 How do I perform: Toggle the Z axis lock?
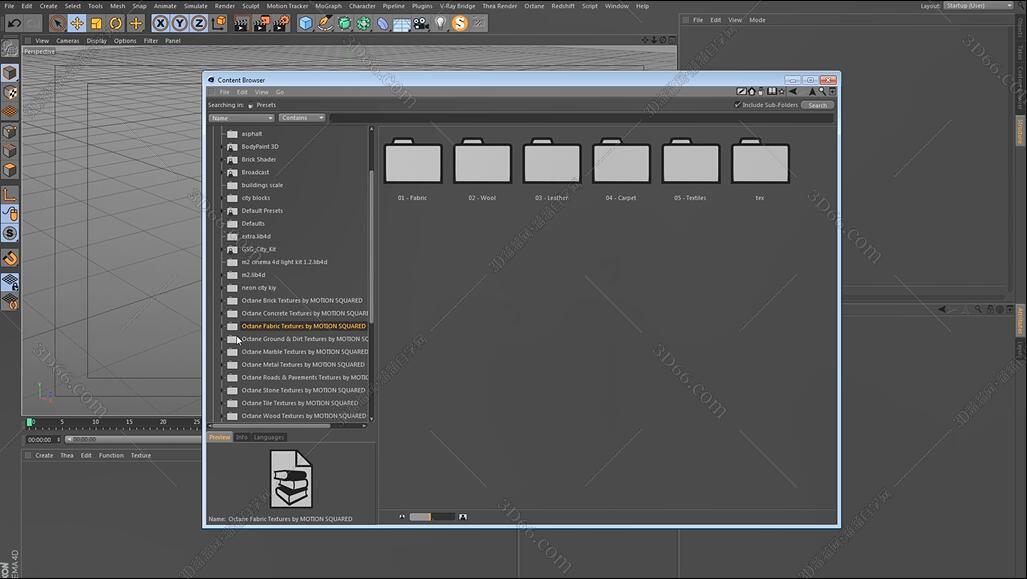(x=198, y=24)
